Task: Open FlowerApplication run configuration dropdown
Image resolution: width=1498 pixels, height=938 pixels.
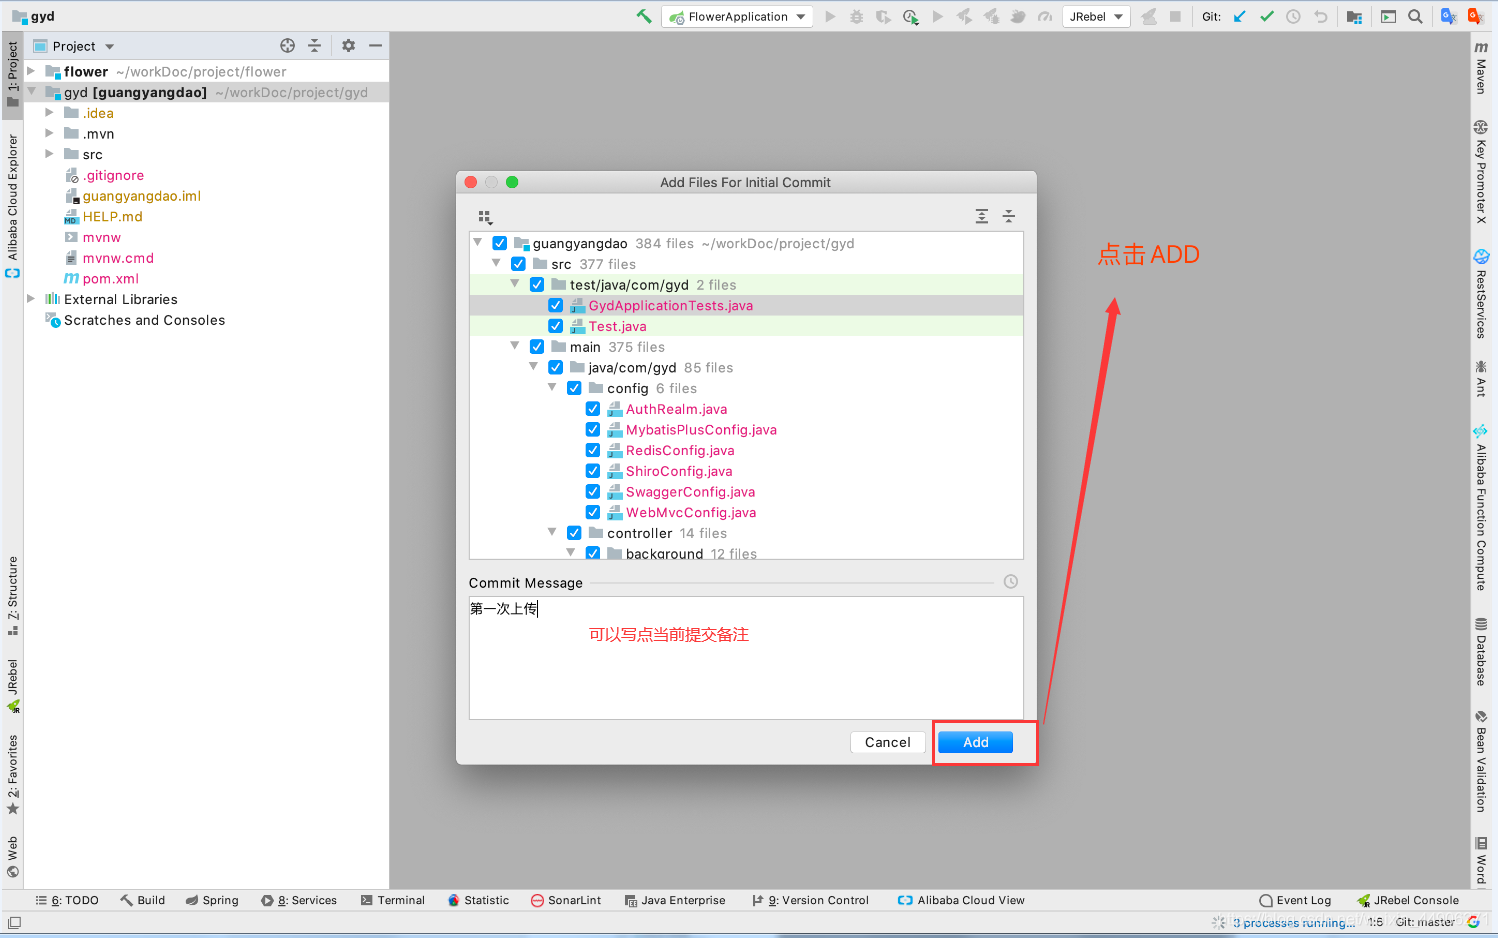Action: tap(737, 16)
